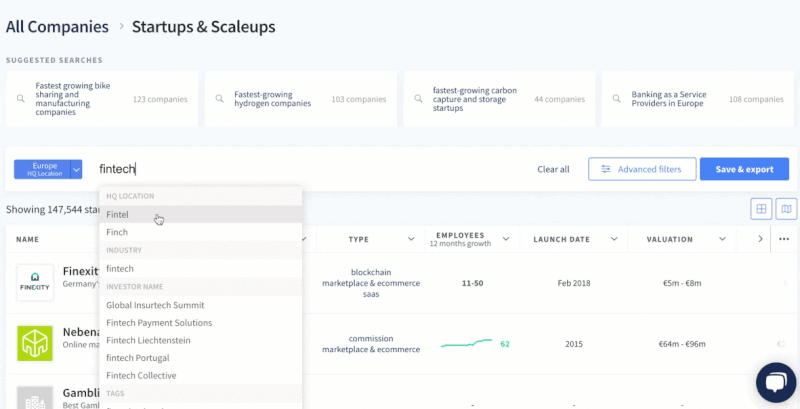Click the Nebenan valuation €64m - €96m
This screenshot has height=409, width=800.
coord(682,344)
